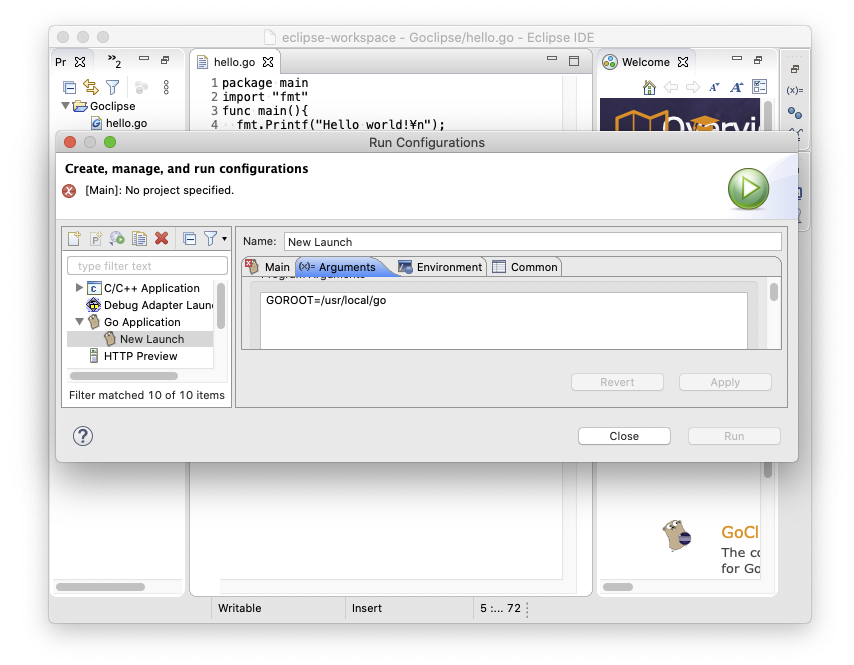
Task: Click the Home icon in Welcome view
Action: point(649,87)
